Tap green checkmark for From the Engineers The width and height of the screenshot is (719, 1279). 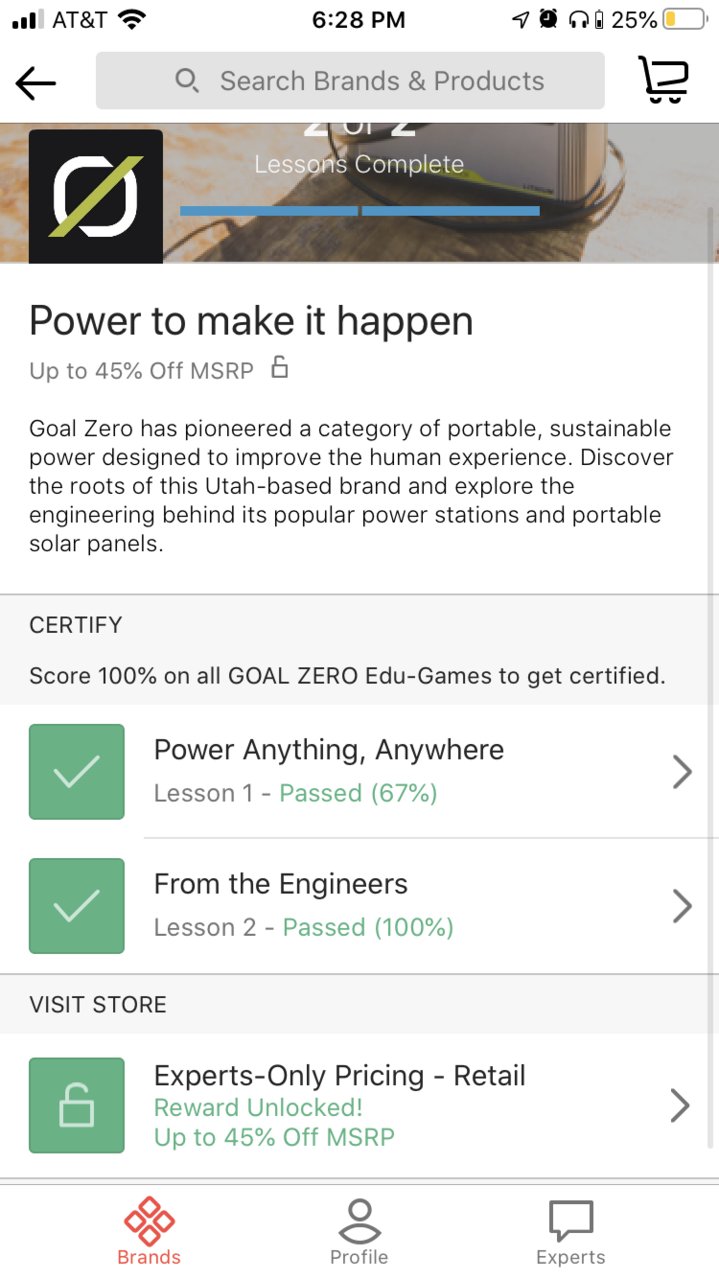click(x=77, y=906)
